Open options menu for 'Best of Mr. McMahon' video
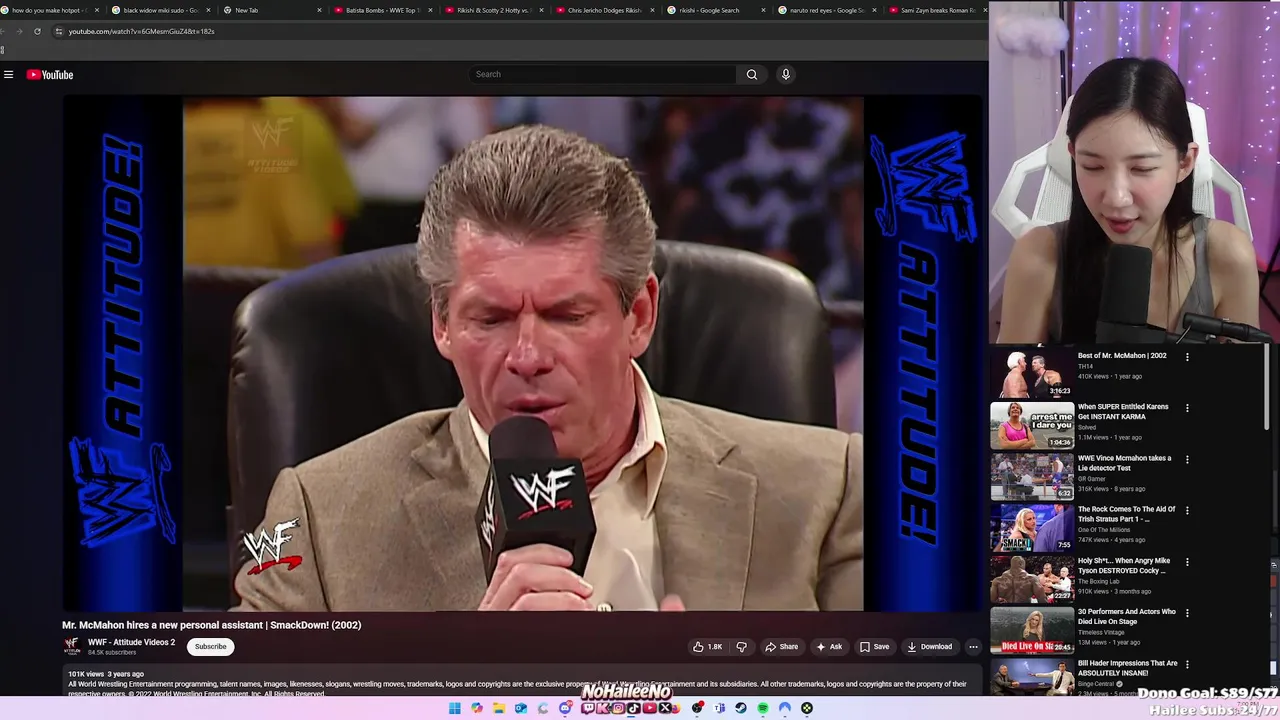Image resolution: width=1280 pixels, height=720 pixels. pyautogui.click(x=1187, y=357)
